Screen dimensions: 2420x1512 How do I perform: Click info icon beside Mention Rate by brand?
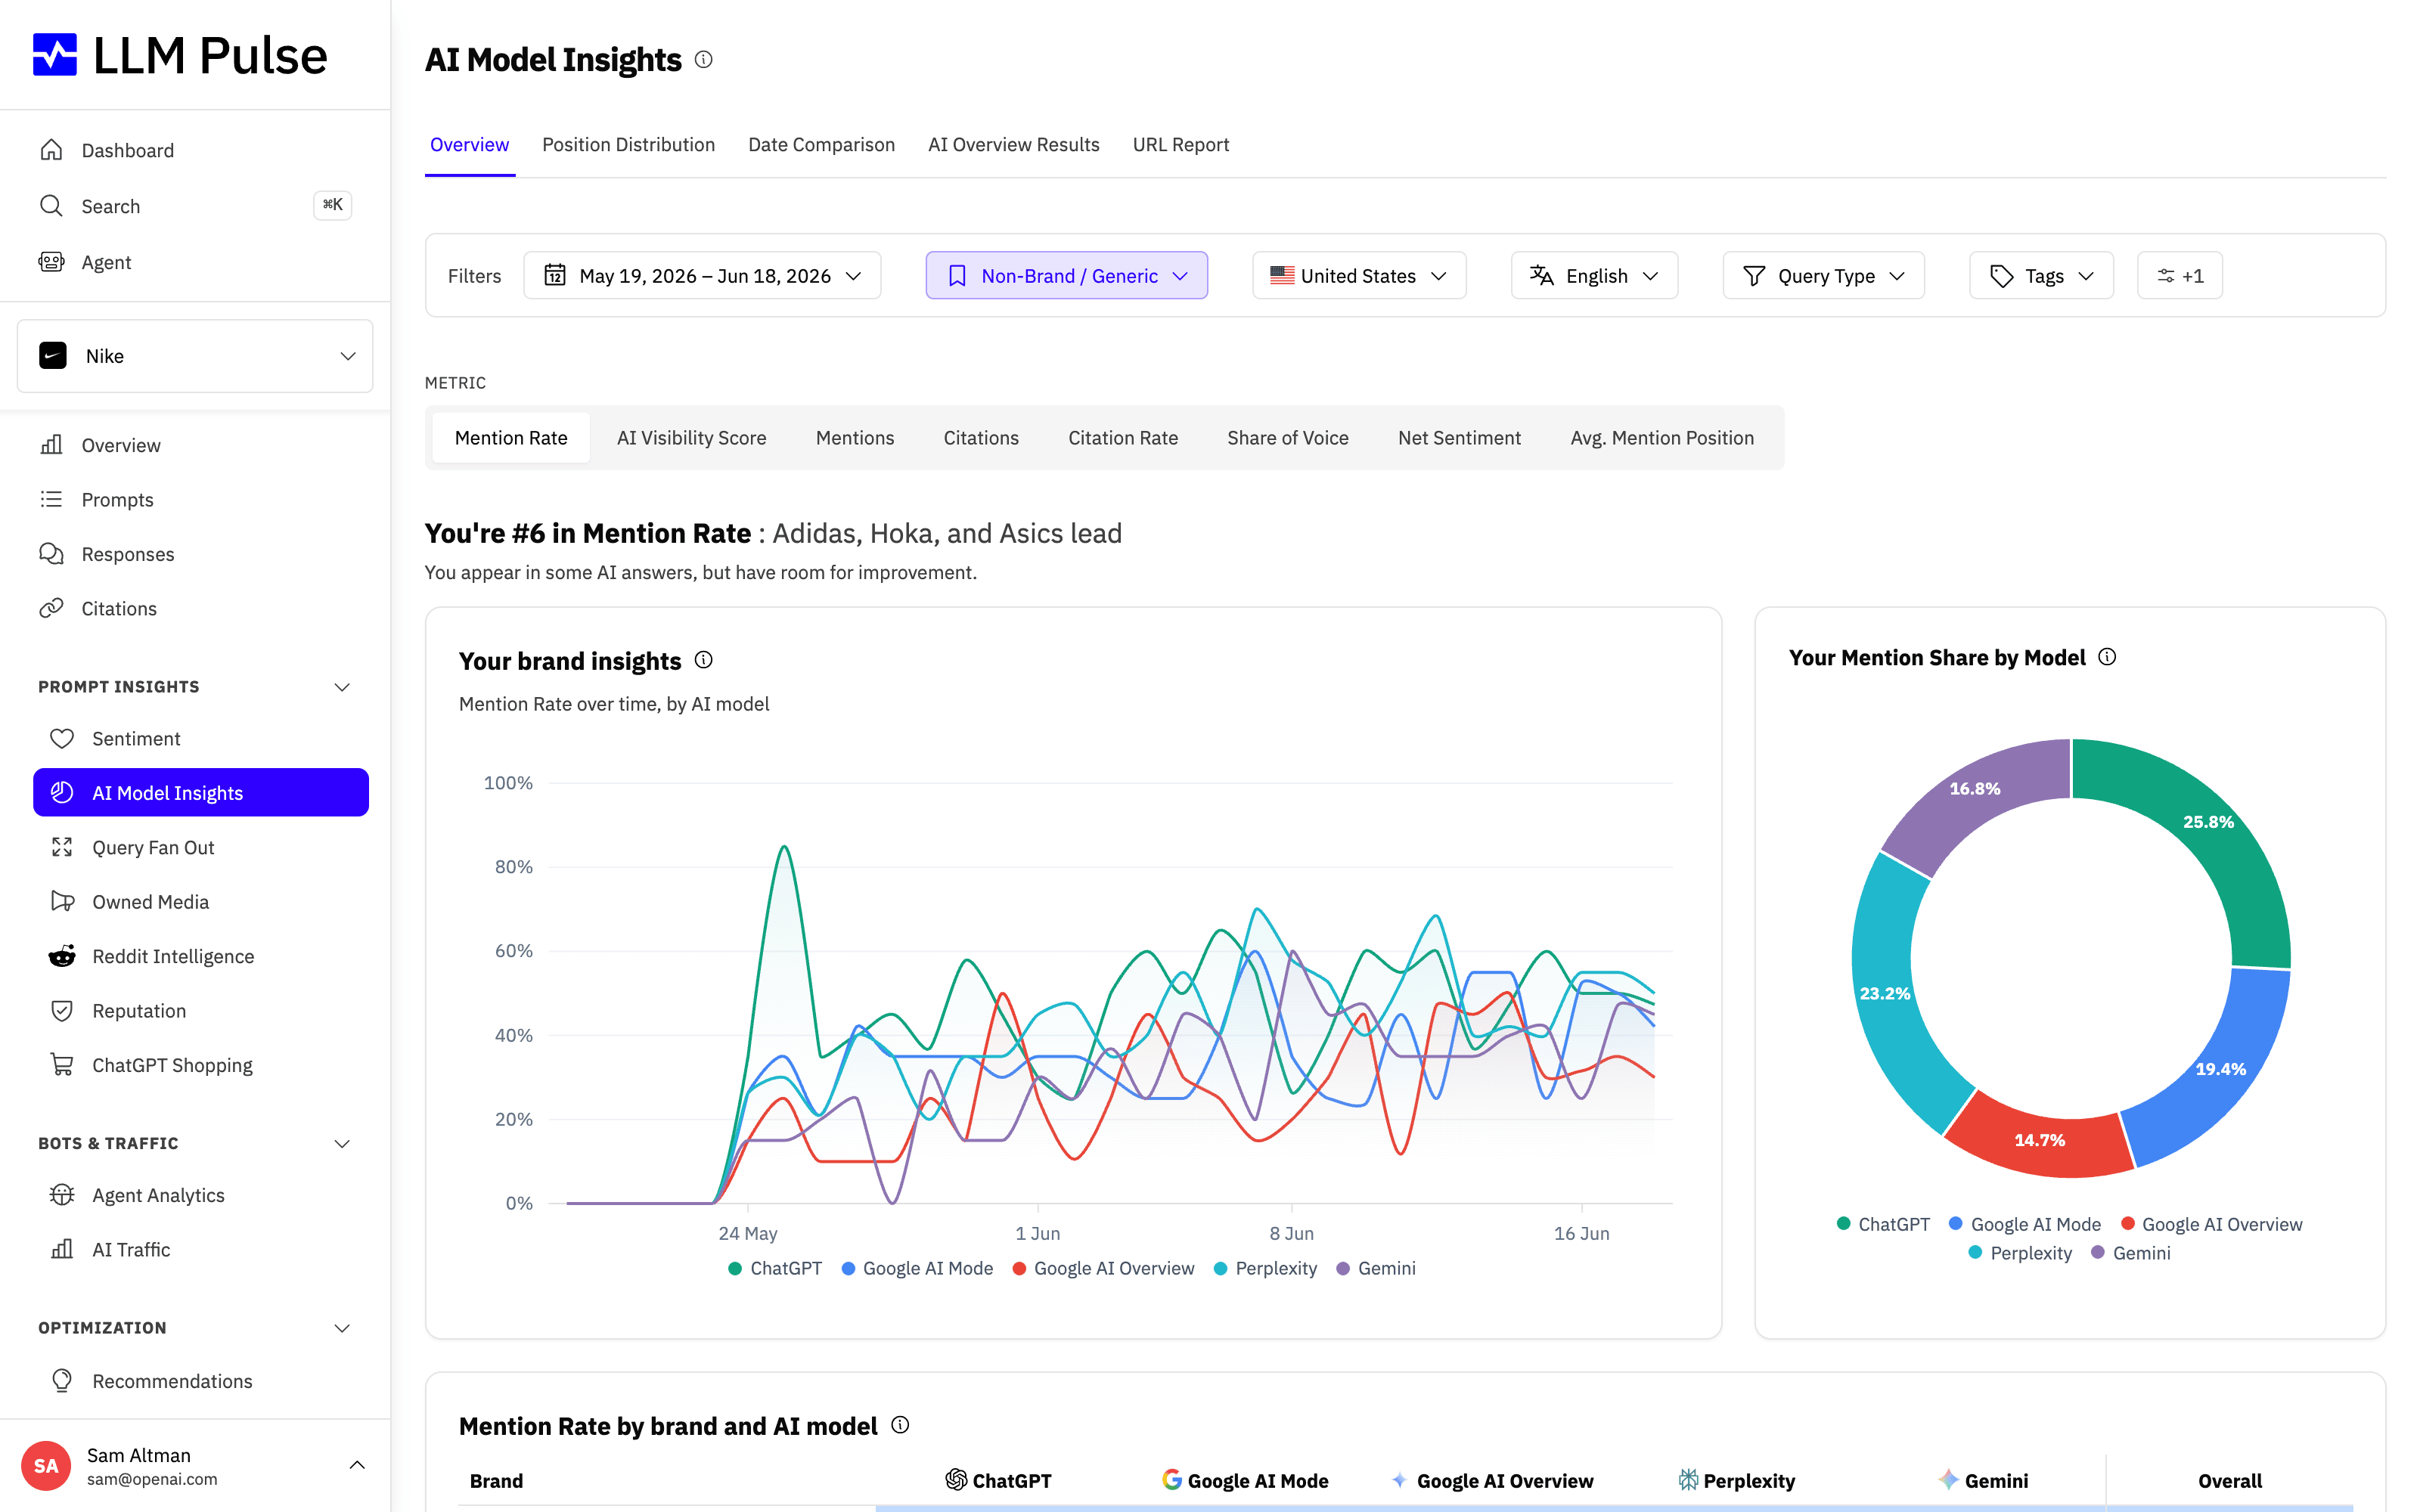coord(900,1425)
